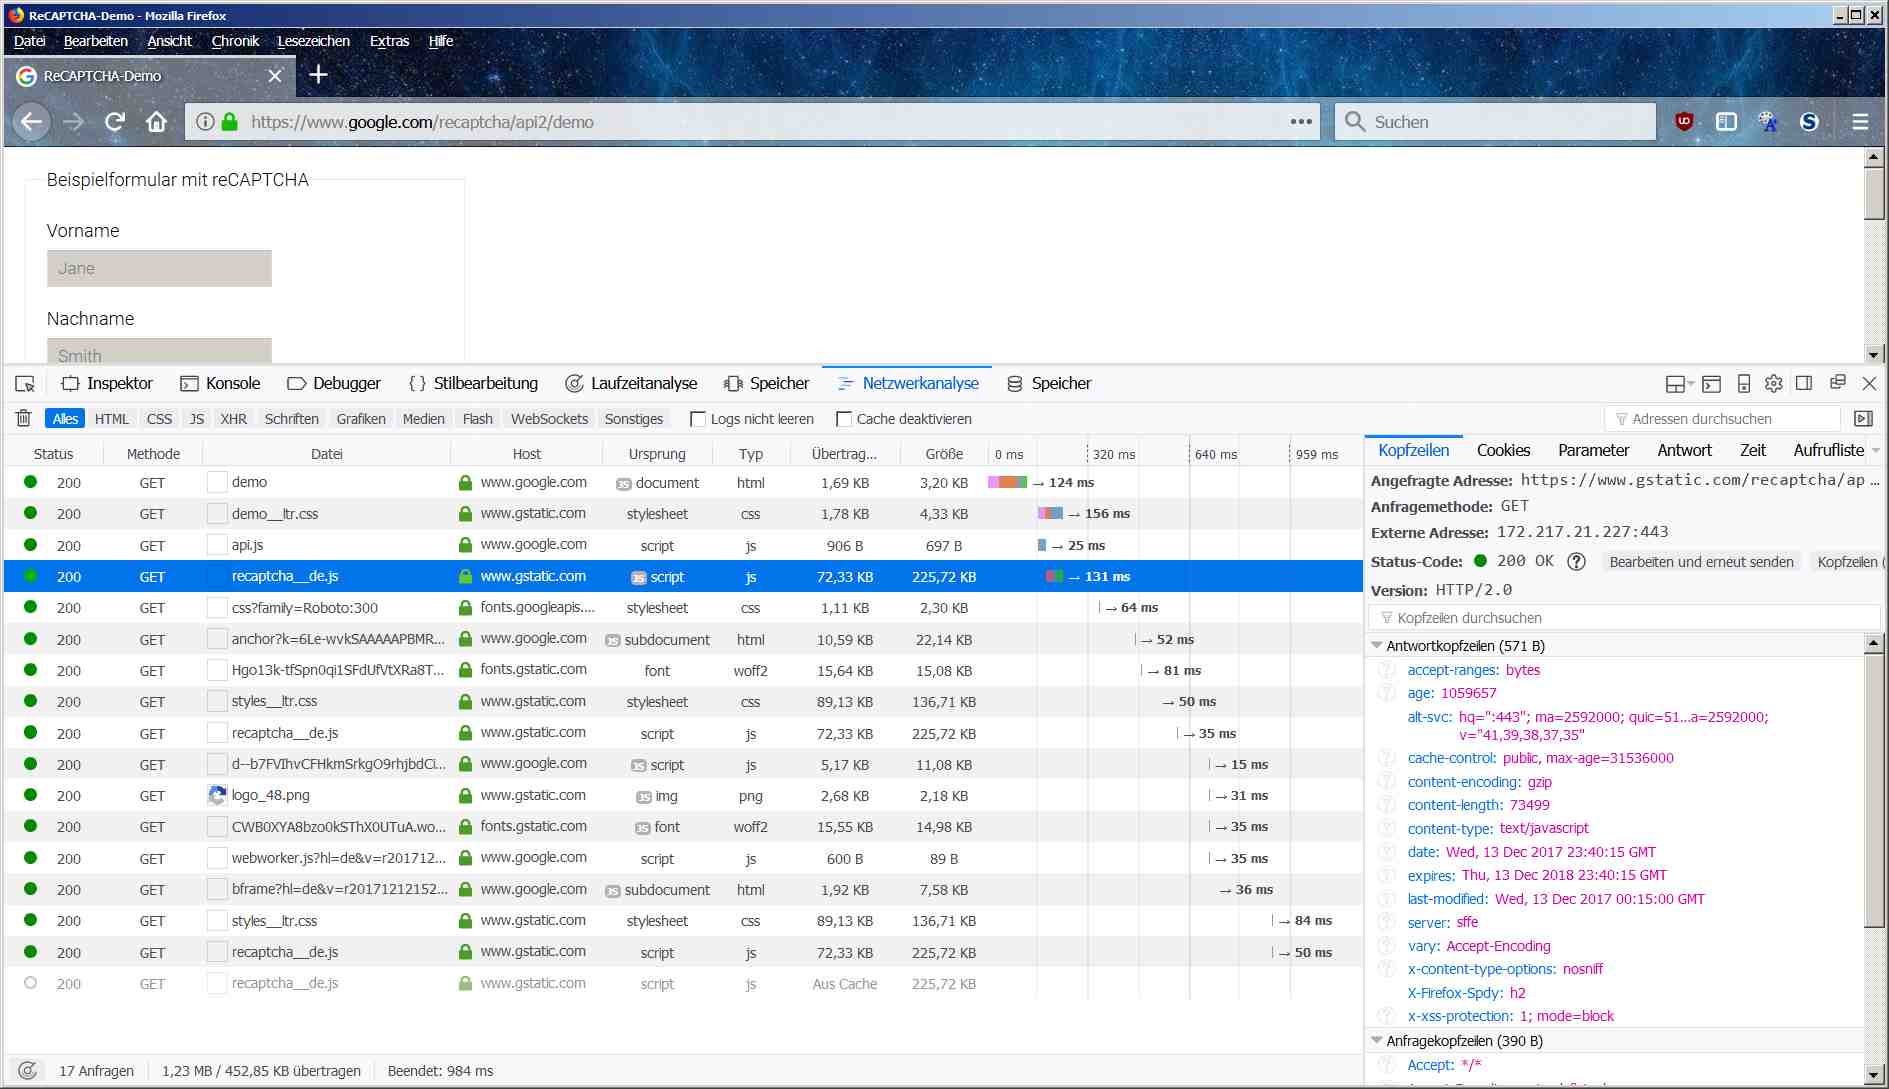Click Bearbeiten und erneut senden

tap(1702, 562)
